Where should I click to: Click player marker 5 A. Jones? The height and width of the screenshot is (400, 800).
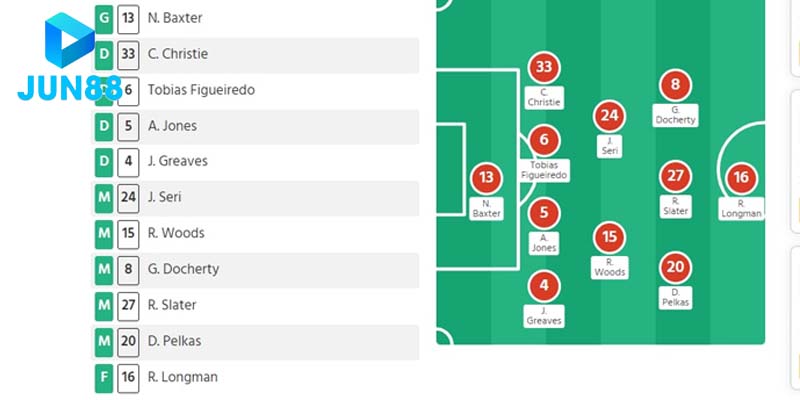(544, 212)
